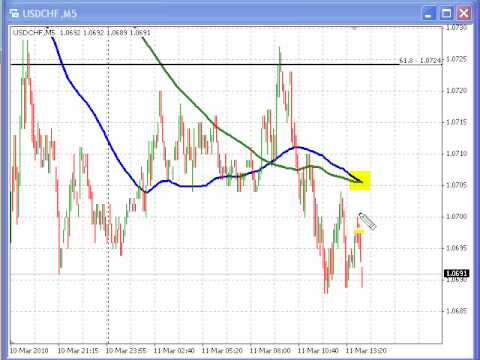Click the 1.0685 price scale label

(456, 311)
